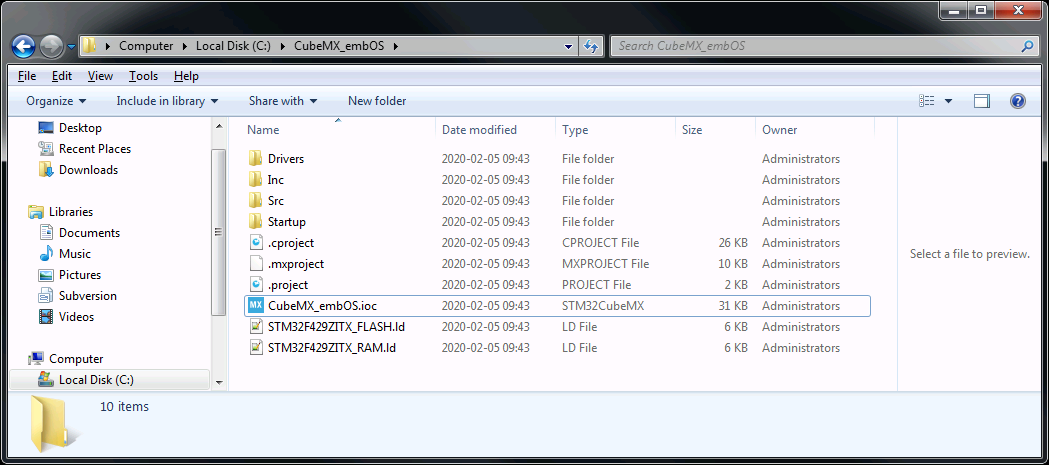Click the .cproject file icon
Viewport: 1049px width, 465px height.
256,243
